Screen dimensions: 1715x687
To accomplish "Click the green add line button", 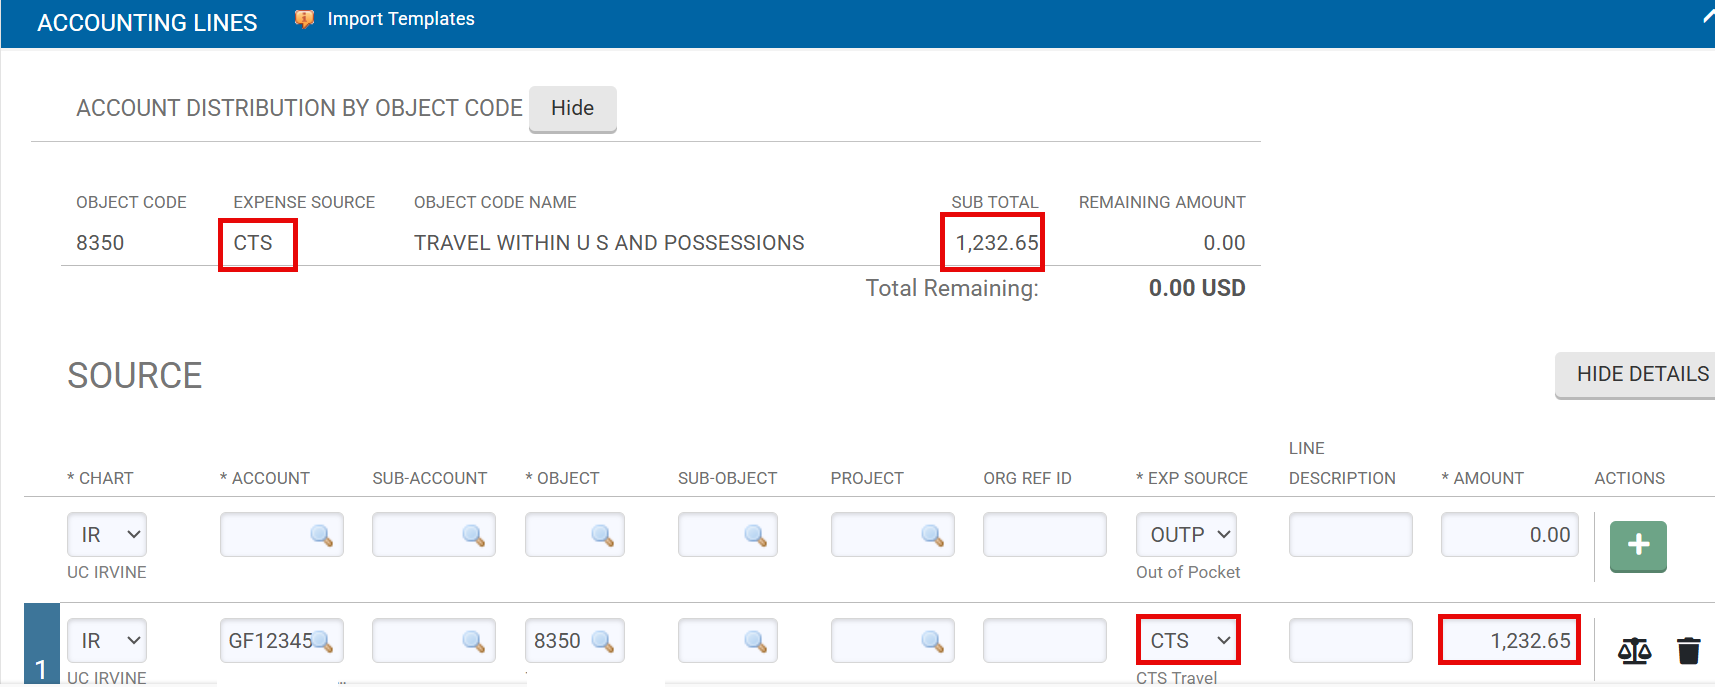I will (x=1637, y=545).
